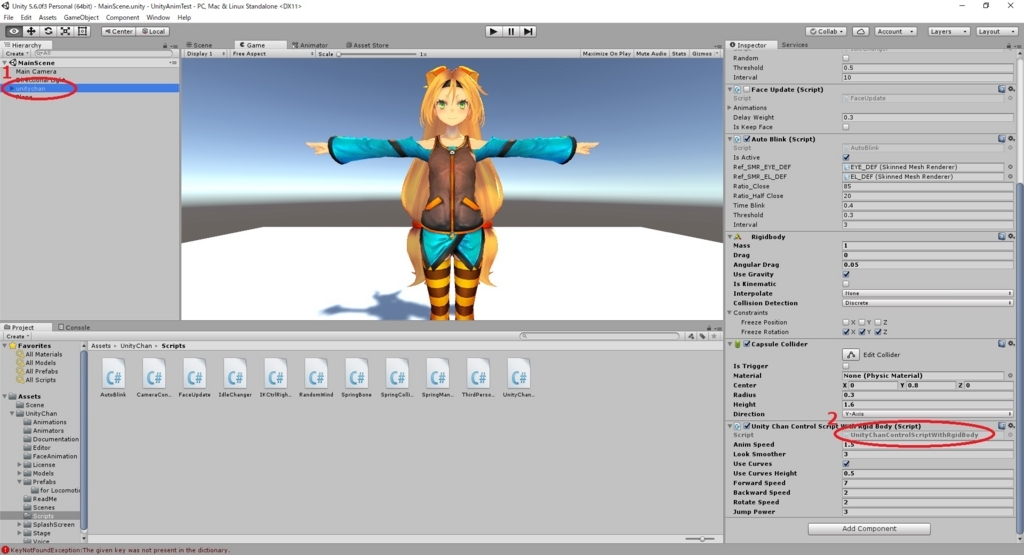The width and height of the screenshot is (1024, 555).
Task: Select the FaceUpdate script icon
Action: coord(195,377)
